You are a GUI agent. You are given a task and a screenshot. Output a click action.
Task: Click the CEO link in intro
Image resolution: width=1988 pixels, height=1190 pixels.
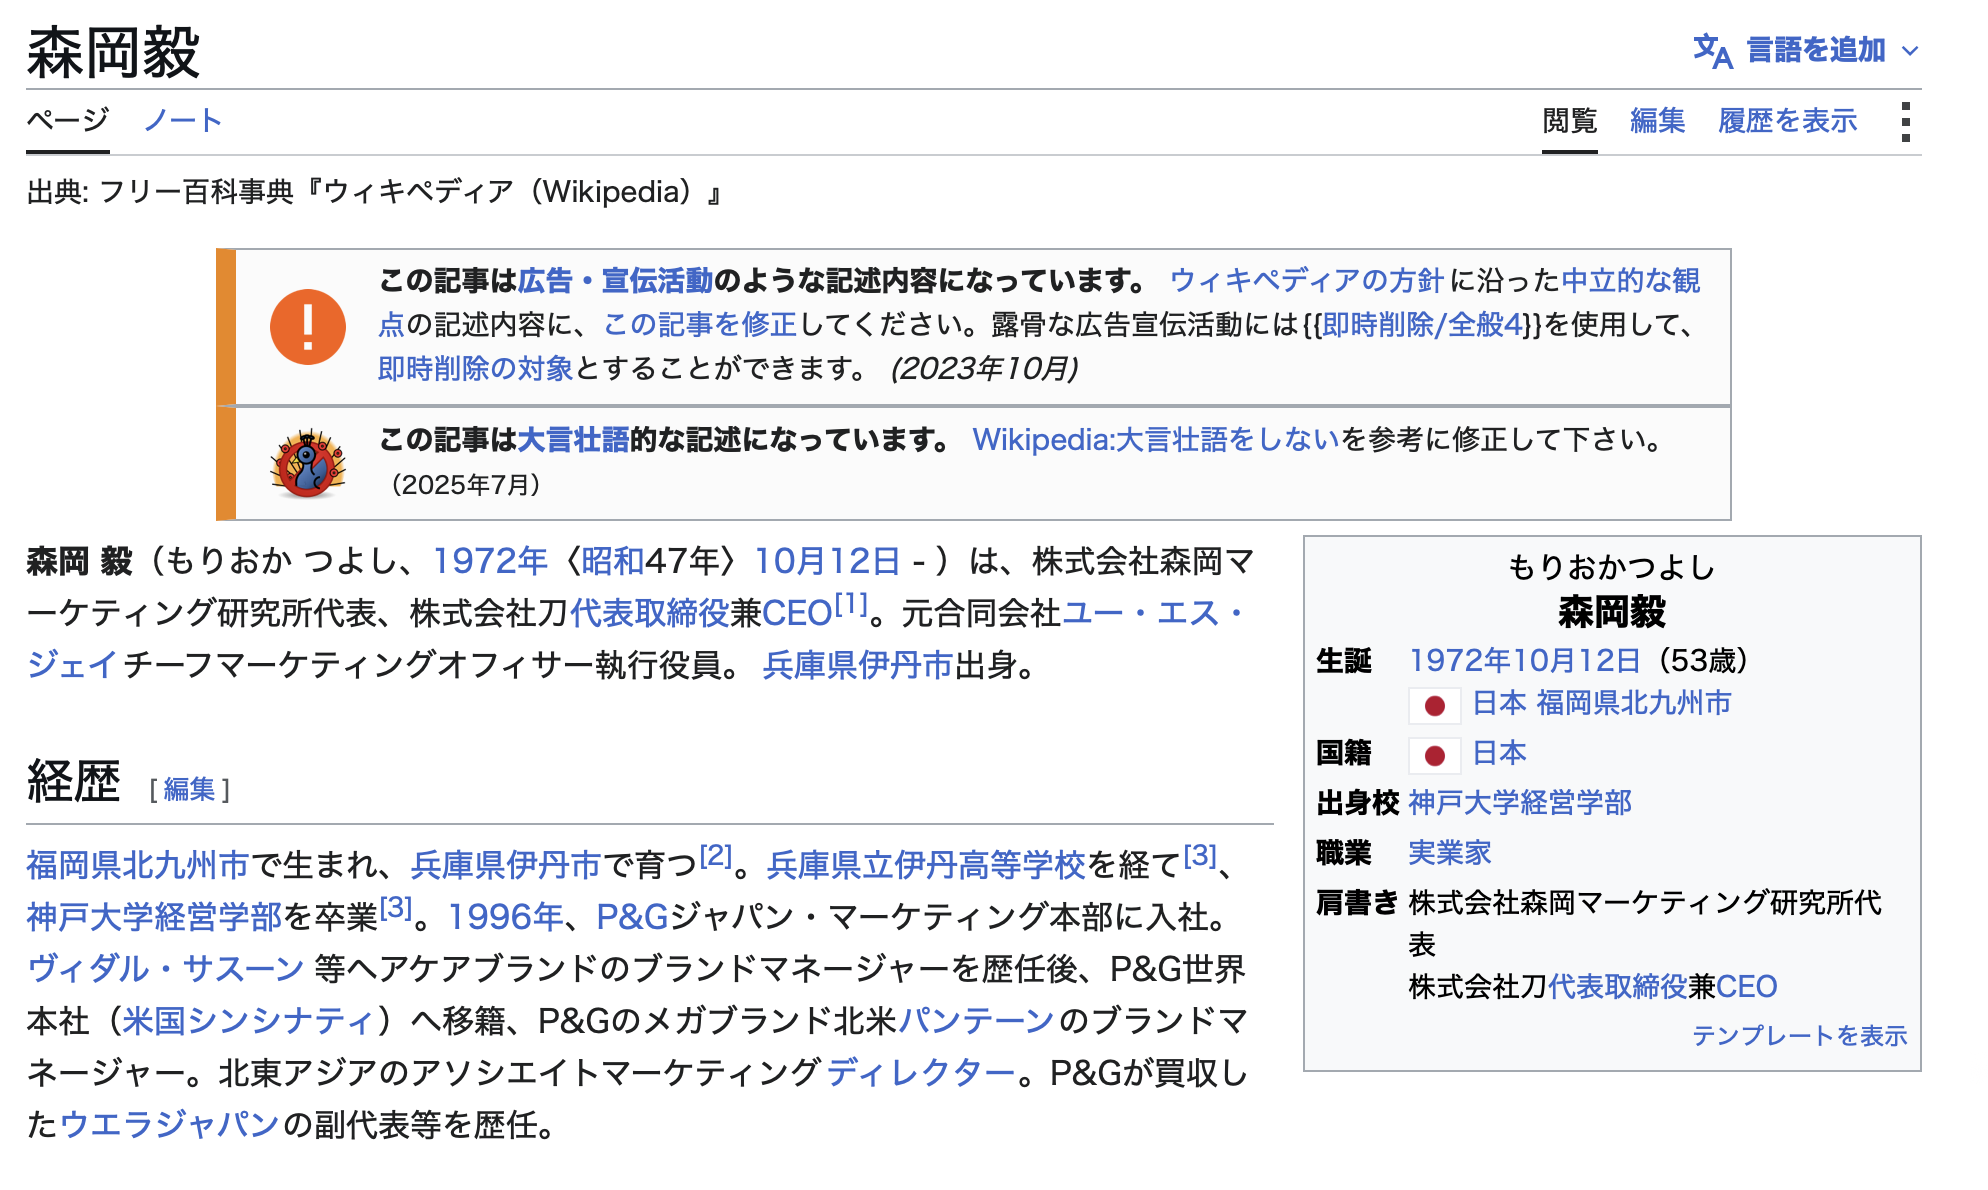(797, 613)
